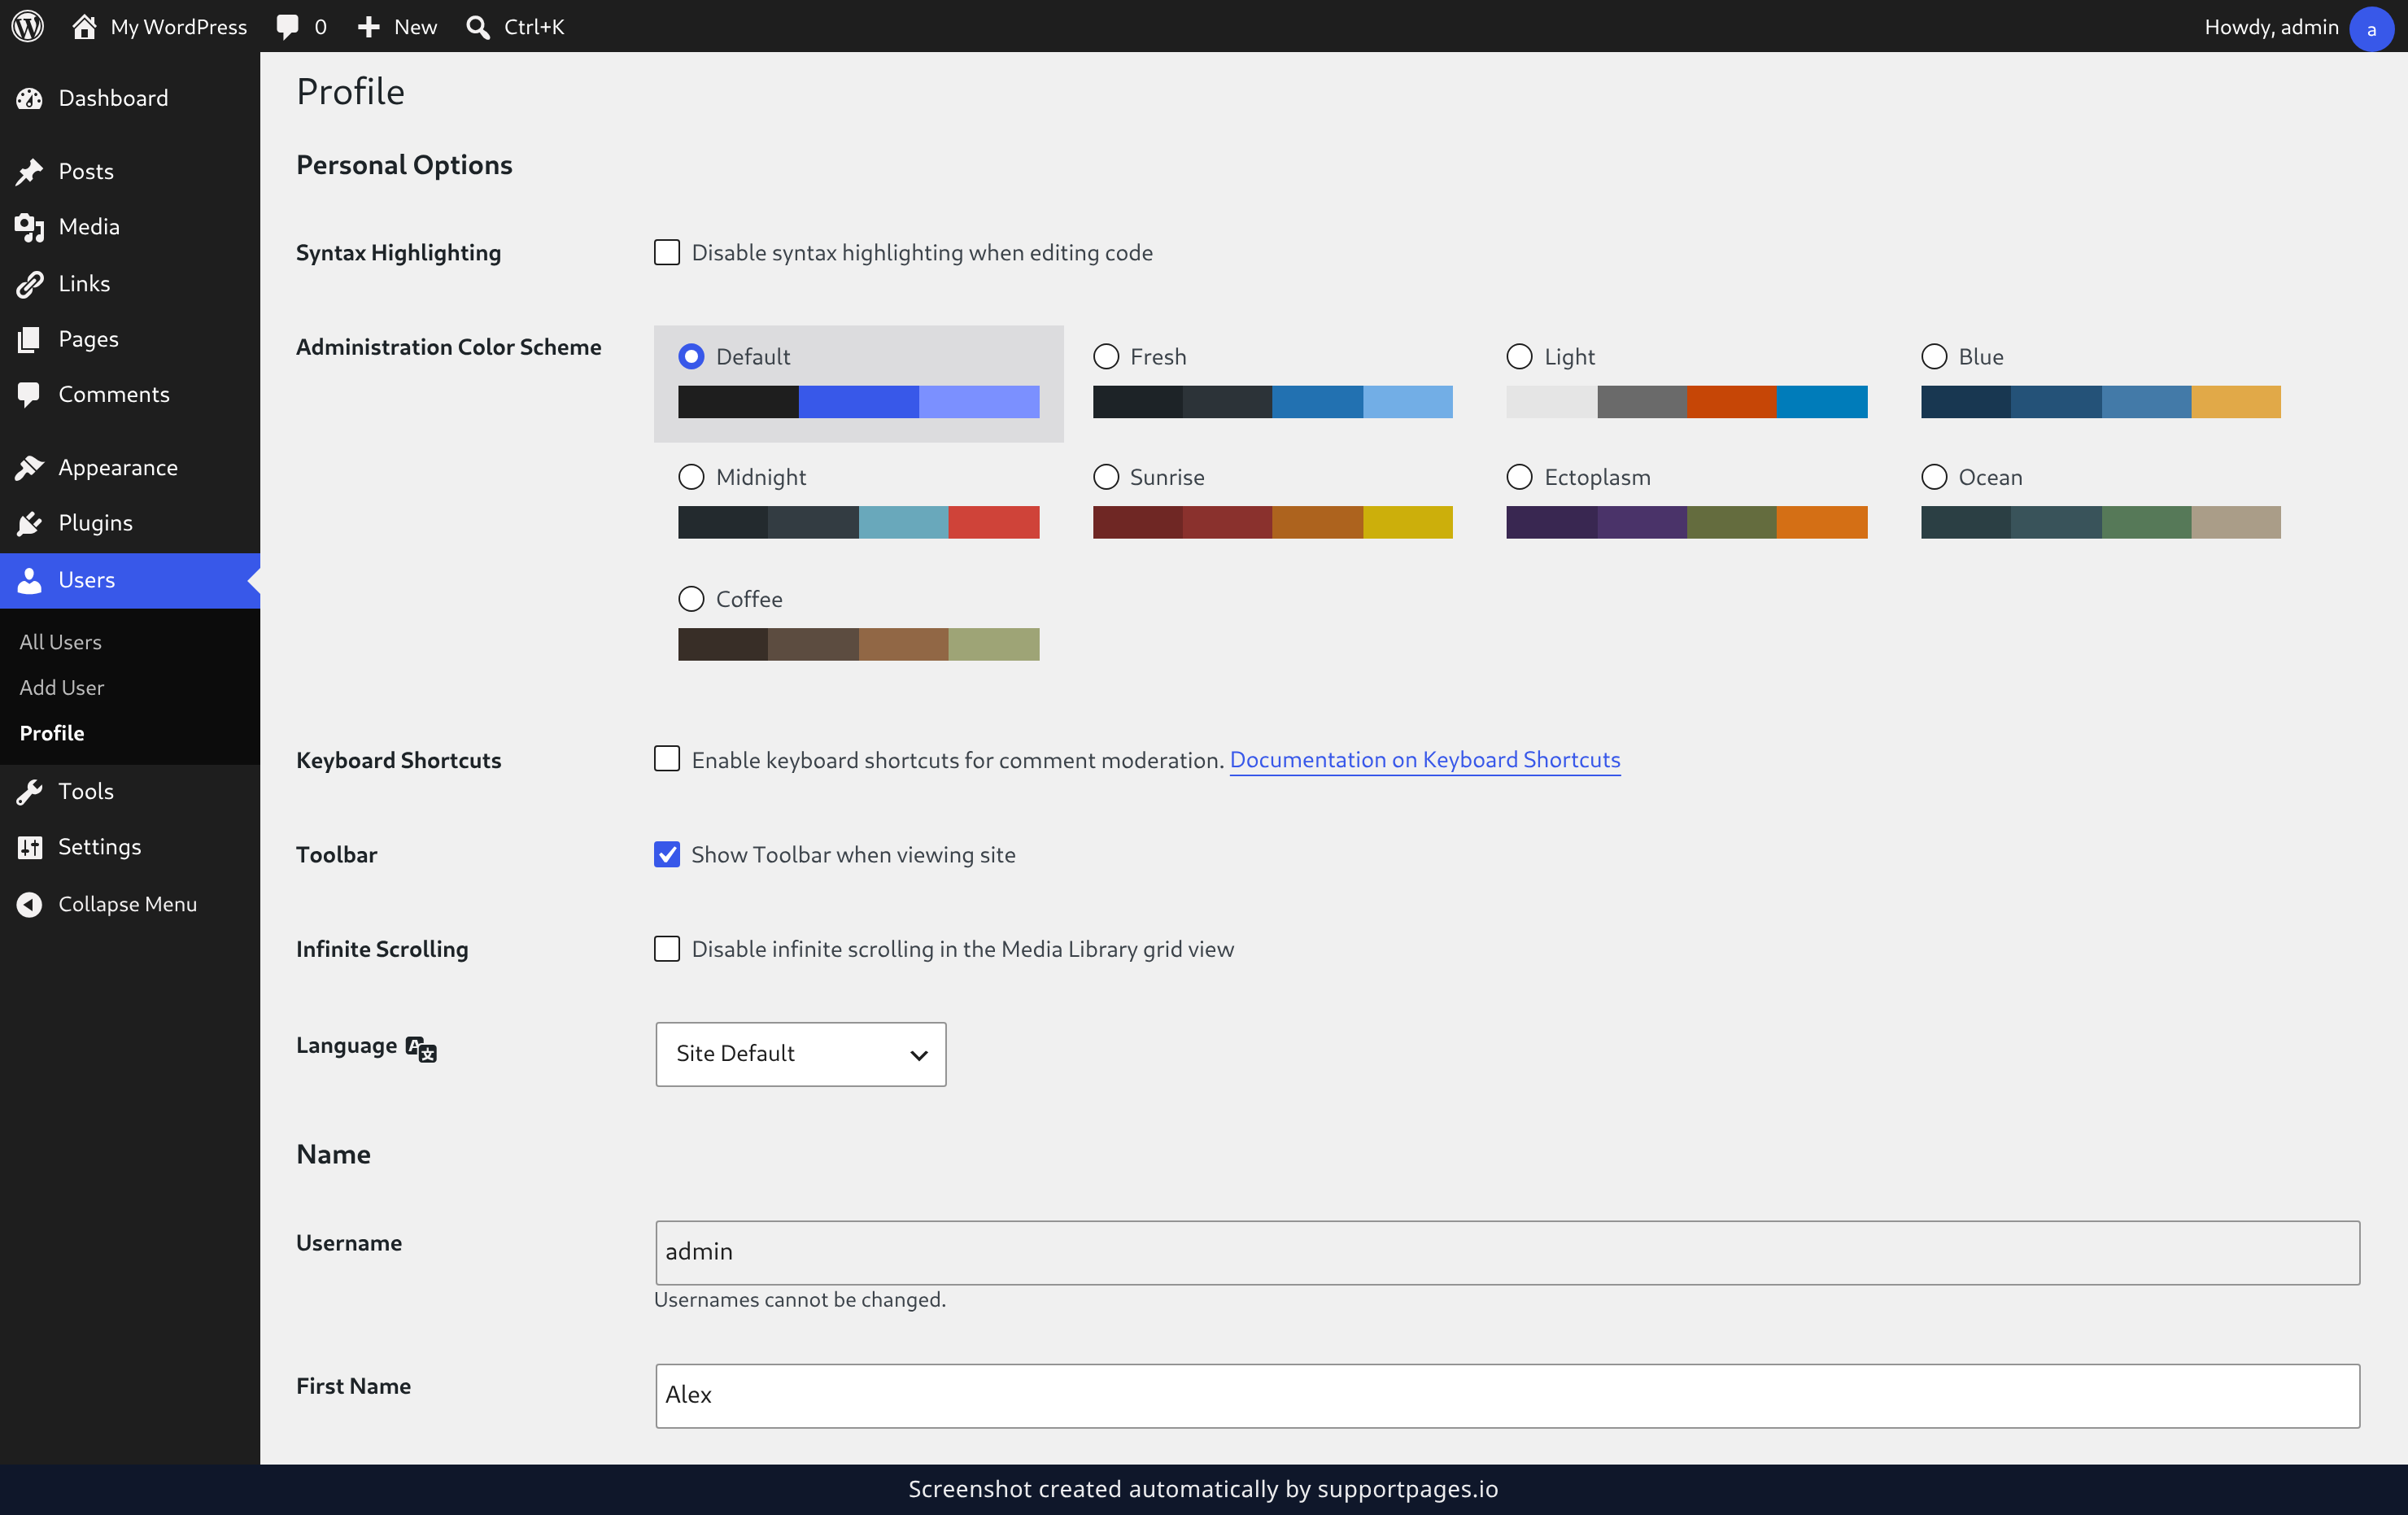2408x1515 pixels.
Task: Click the Tools wrench icon
Action: click(x=30, y=791)
